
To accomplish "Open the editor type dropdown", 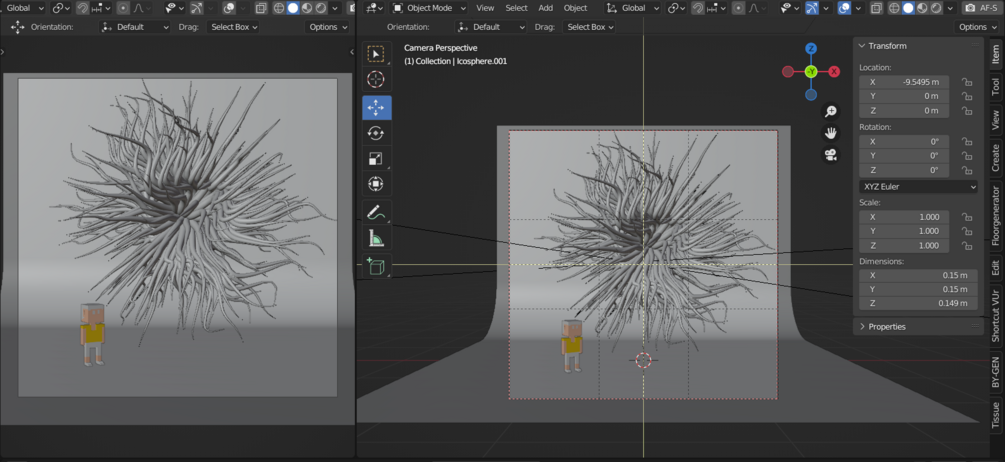I will tap(374, 8).
